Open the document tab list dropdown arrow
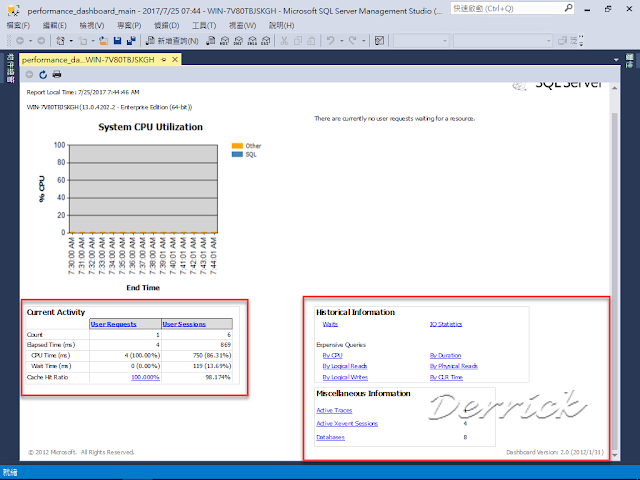The height and width of the screenshot is (480, 640). pyautogui.click(x=616, y=60)
